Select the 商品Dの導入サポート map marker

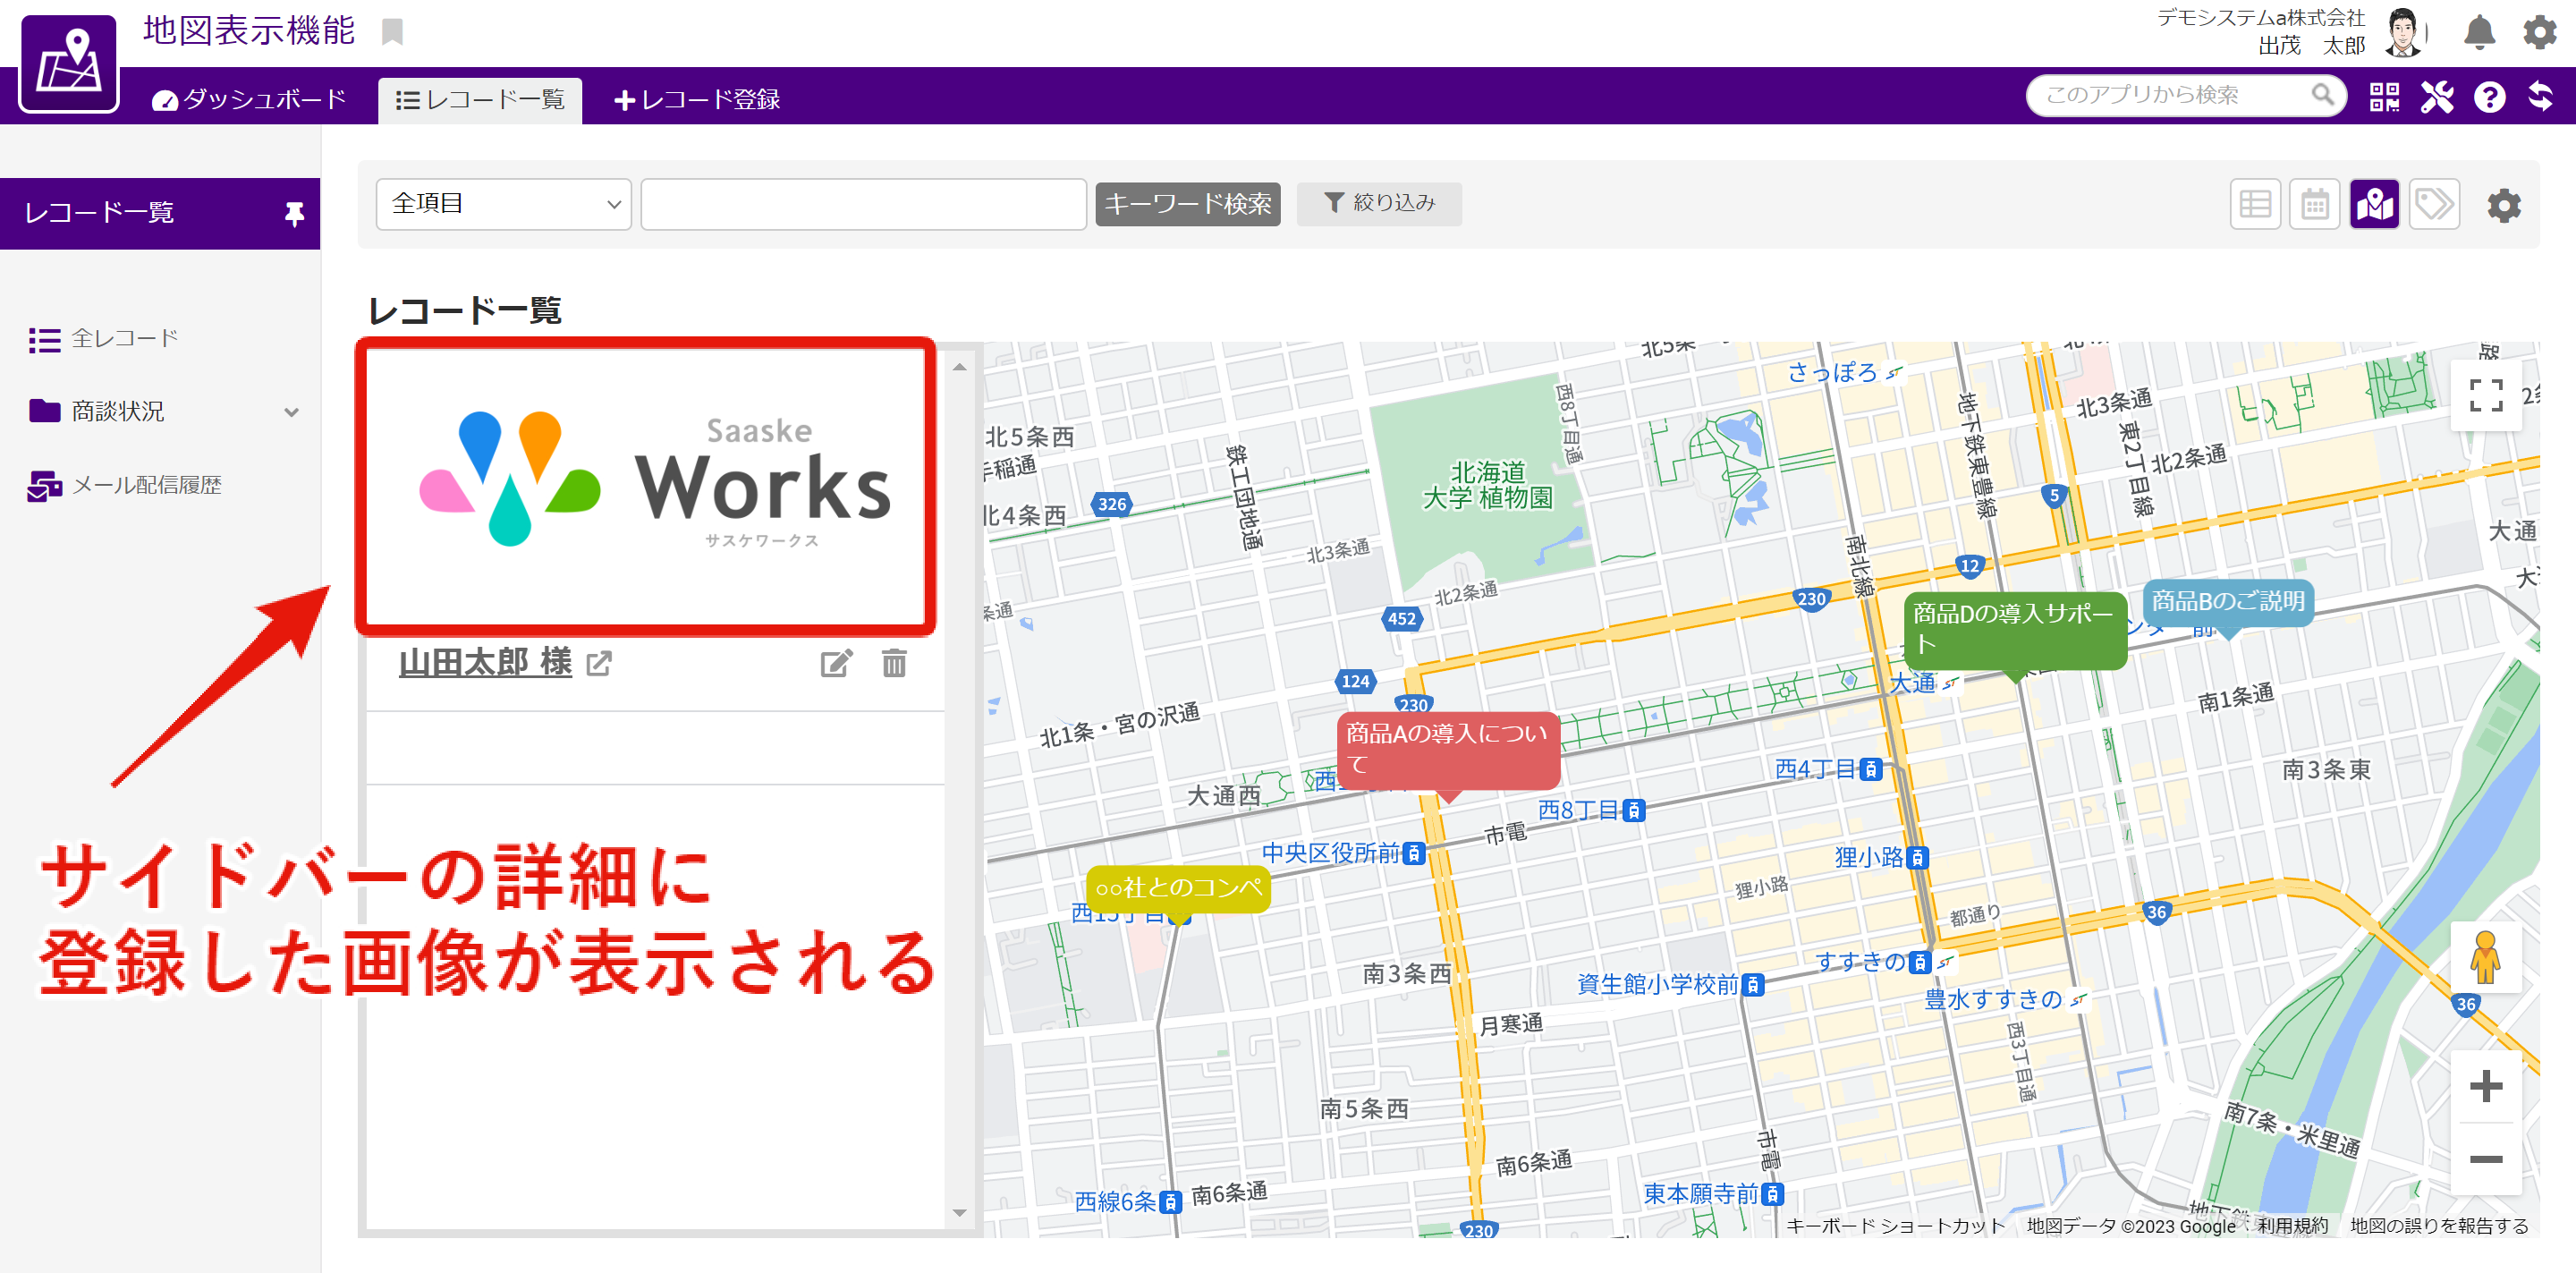[x=2015, y=630]
